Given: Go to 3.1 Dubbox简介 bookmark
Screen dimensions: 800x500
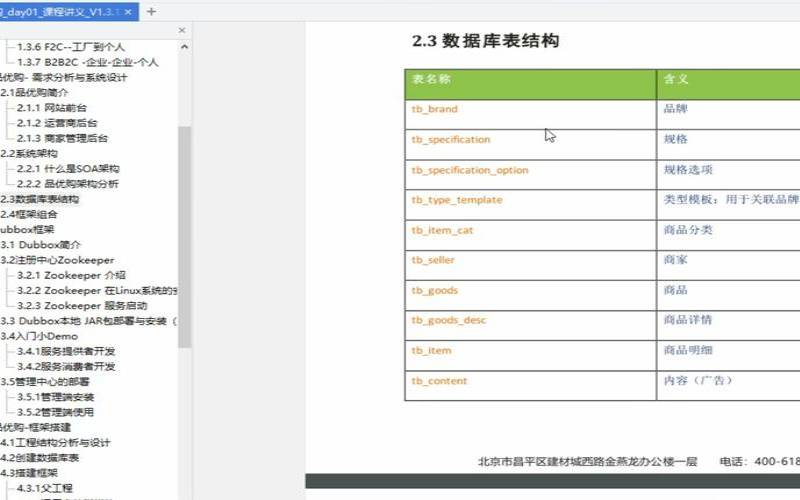Looking at the screenshot, I should click(x=40, y=245).
